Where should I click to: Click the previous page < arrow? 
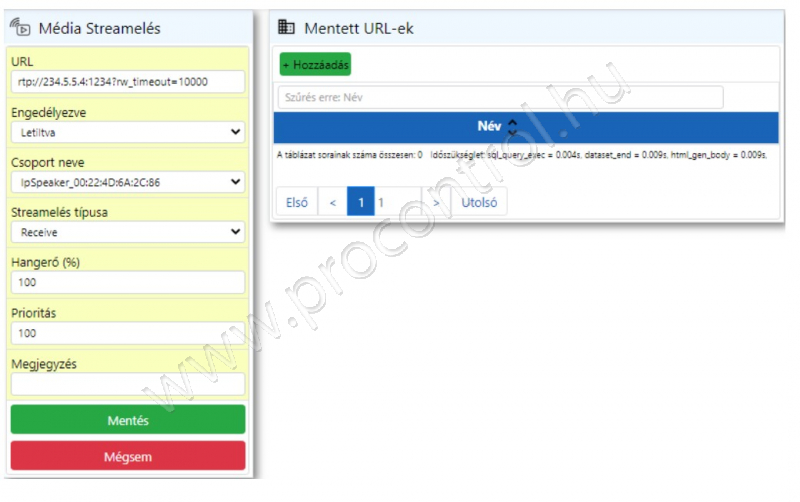click(333, 202)
